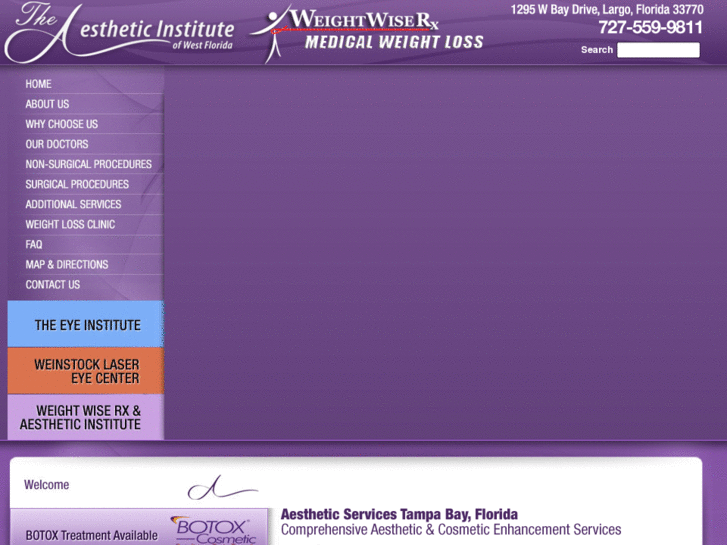Focus the Search input field

click(x=658, y=50)
